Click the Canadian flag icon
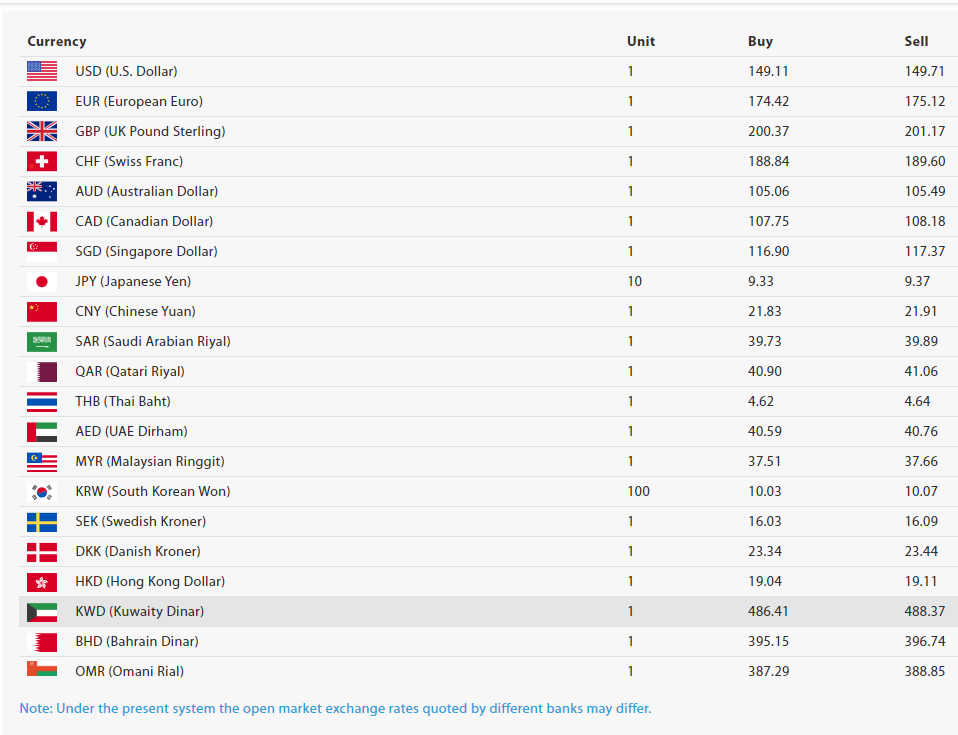The image size is (958, 735). tap(42, 221)
